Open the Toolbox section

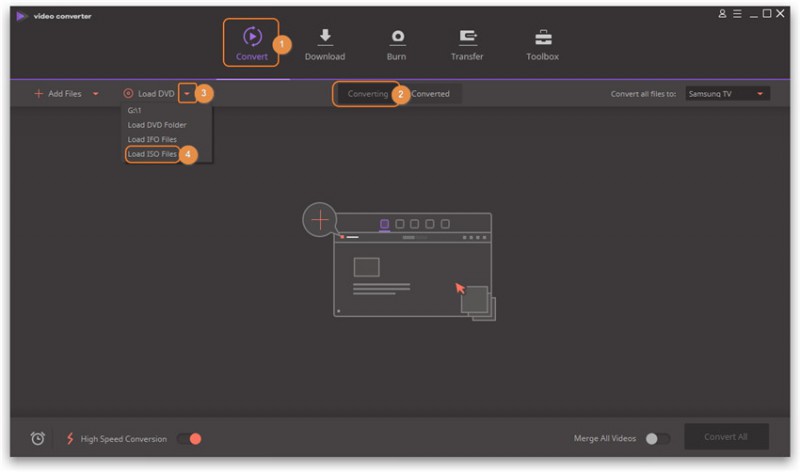(x=543, y=38)
